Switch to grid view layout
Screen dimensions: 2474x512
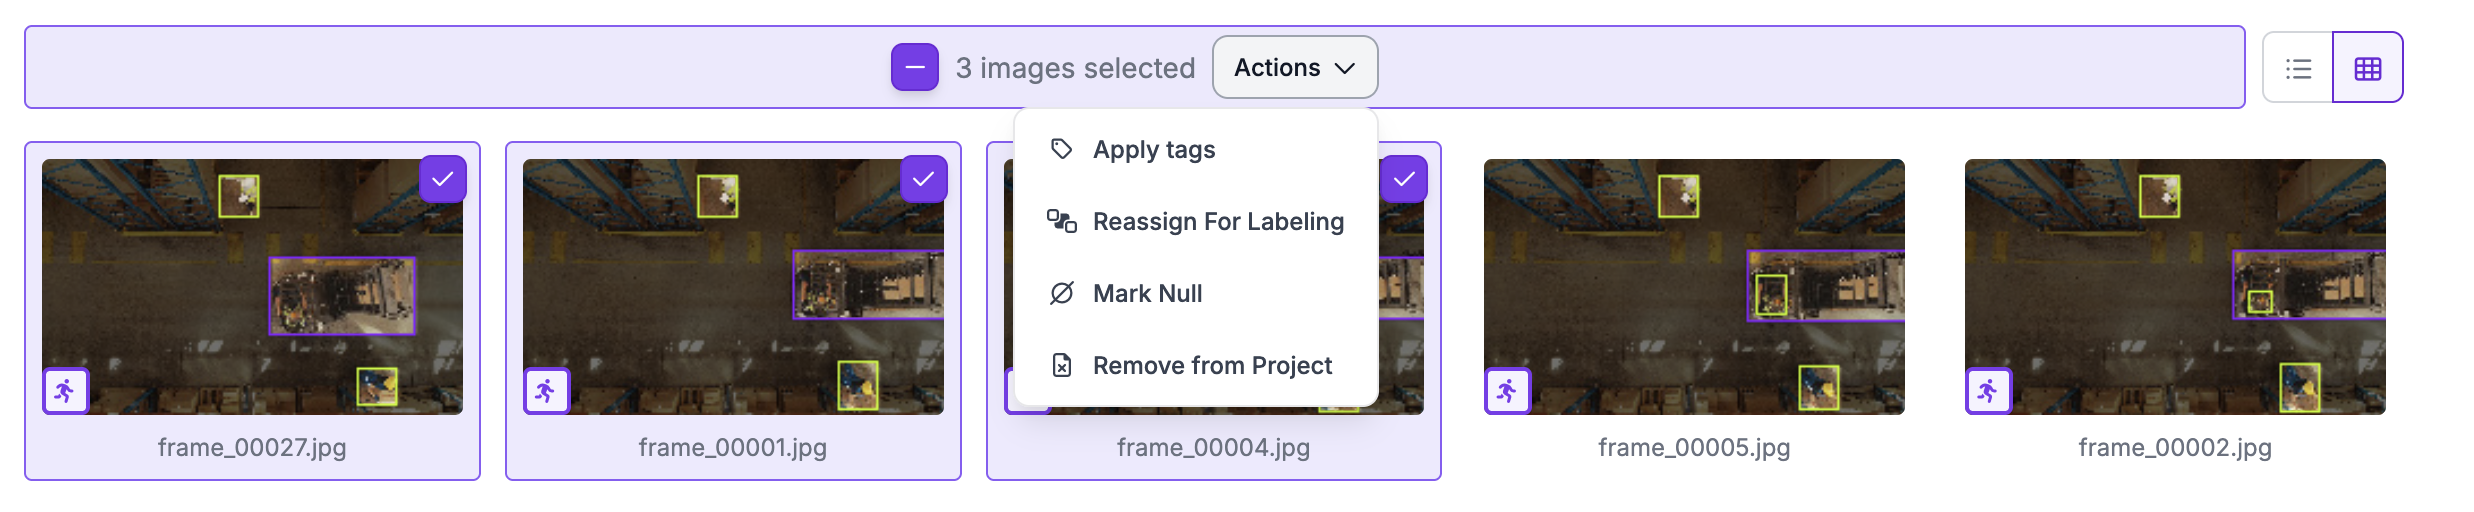coord(2367,68)
